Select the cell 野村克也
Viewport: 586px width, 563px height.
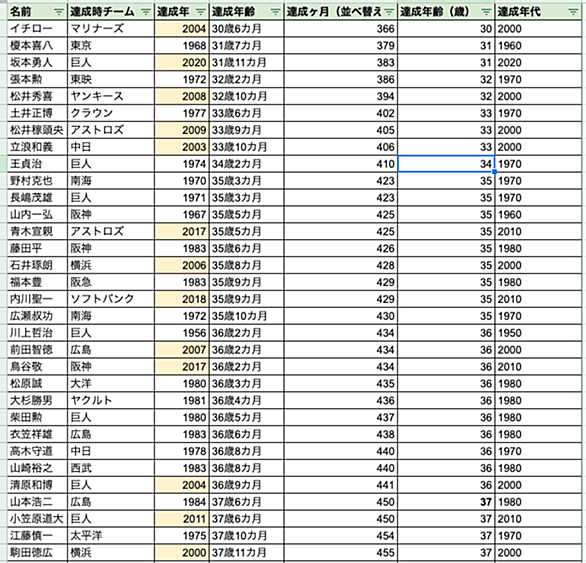click(37, 181)
